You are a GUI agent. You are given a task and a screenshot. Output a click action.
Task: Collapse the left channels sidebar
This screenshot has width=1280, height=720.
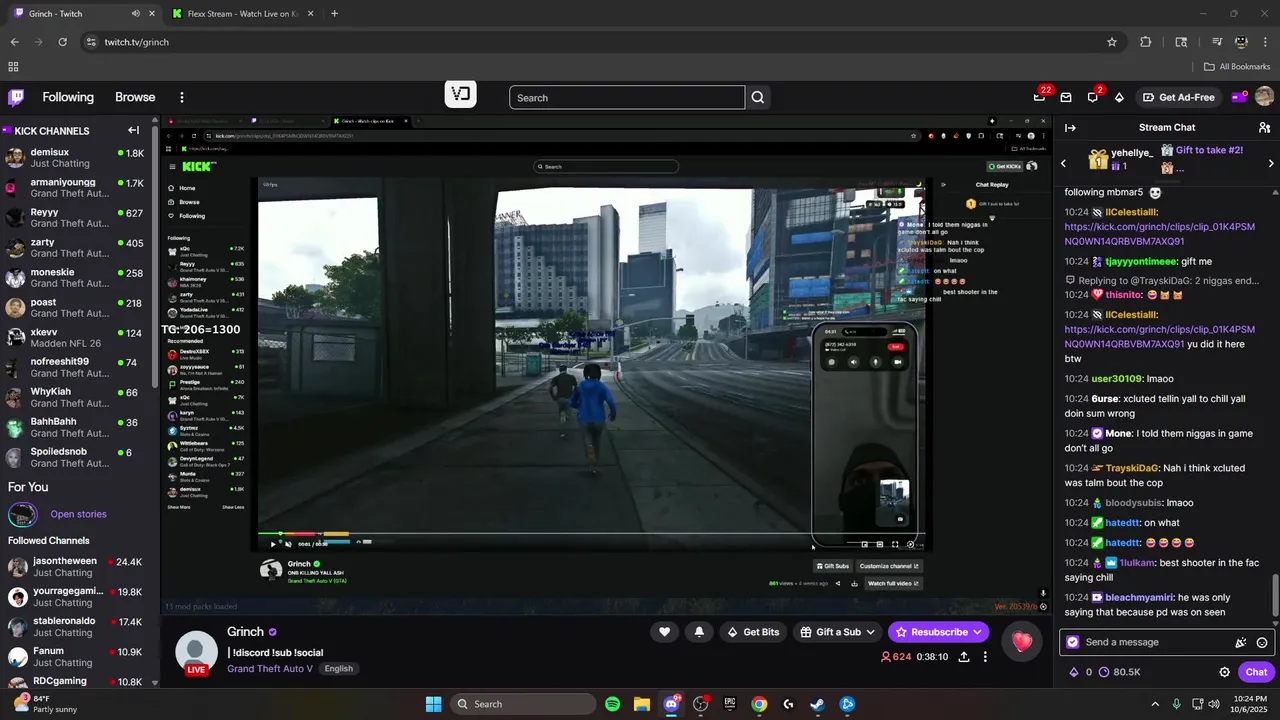[133, 130]
